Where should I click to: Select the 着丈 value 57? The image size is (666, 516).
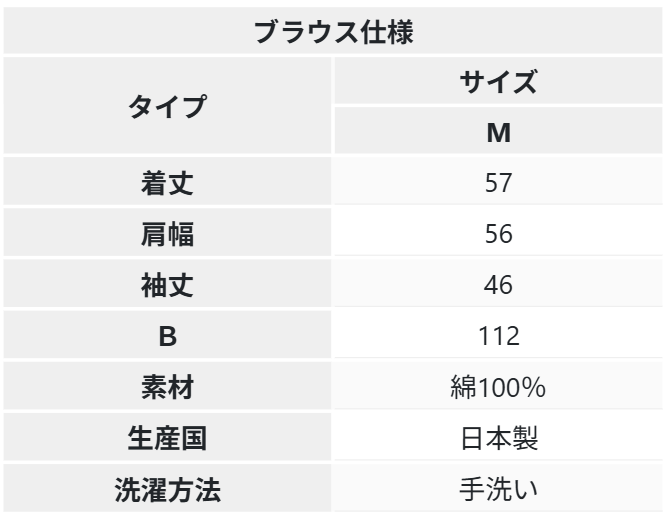[x=498, y=184]
